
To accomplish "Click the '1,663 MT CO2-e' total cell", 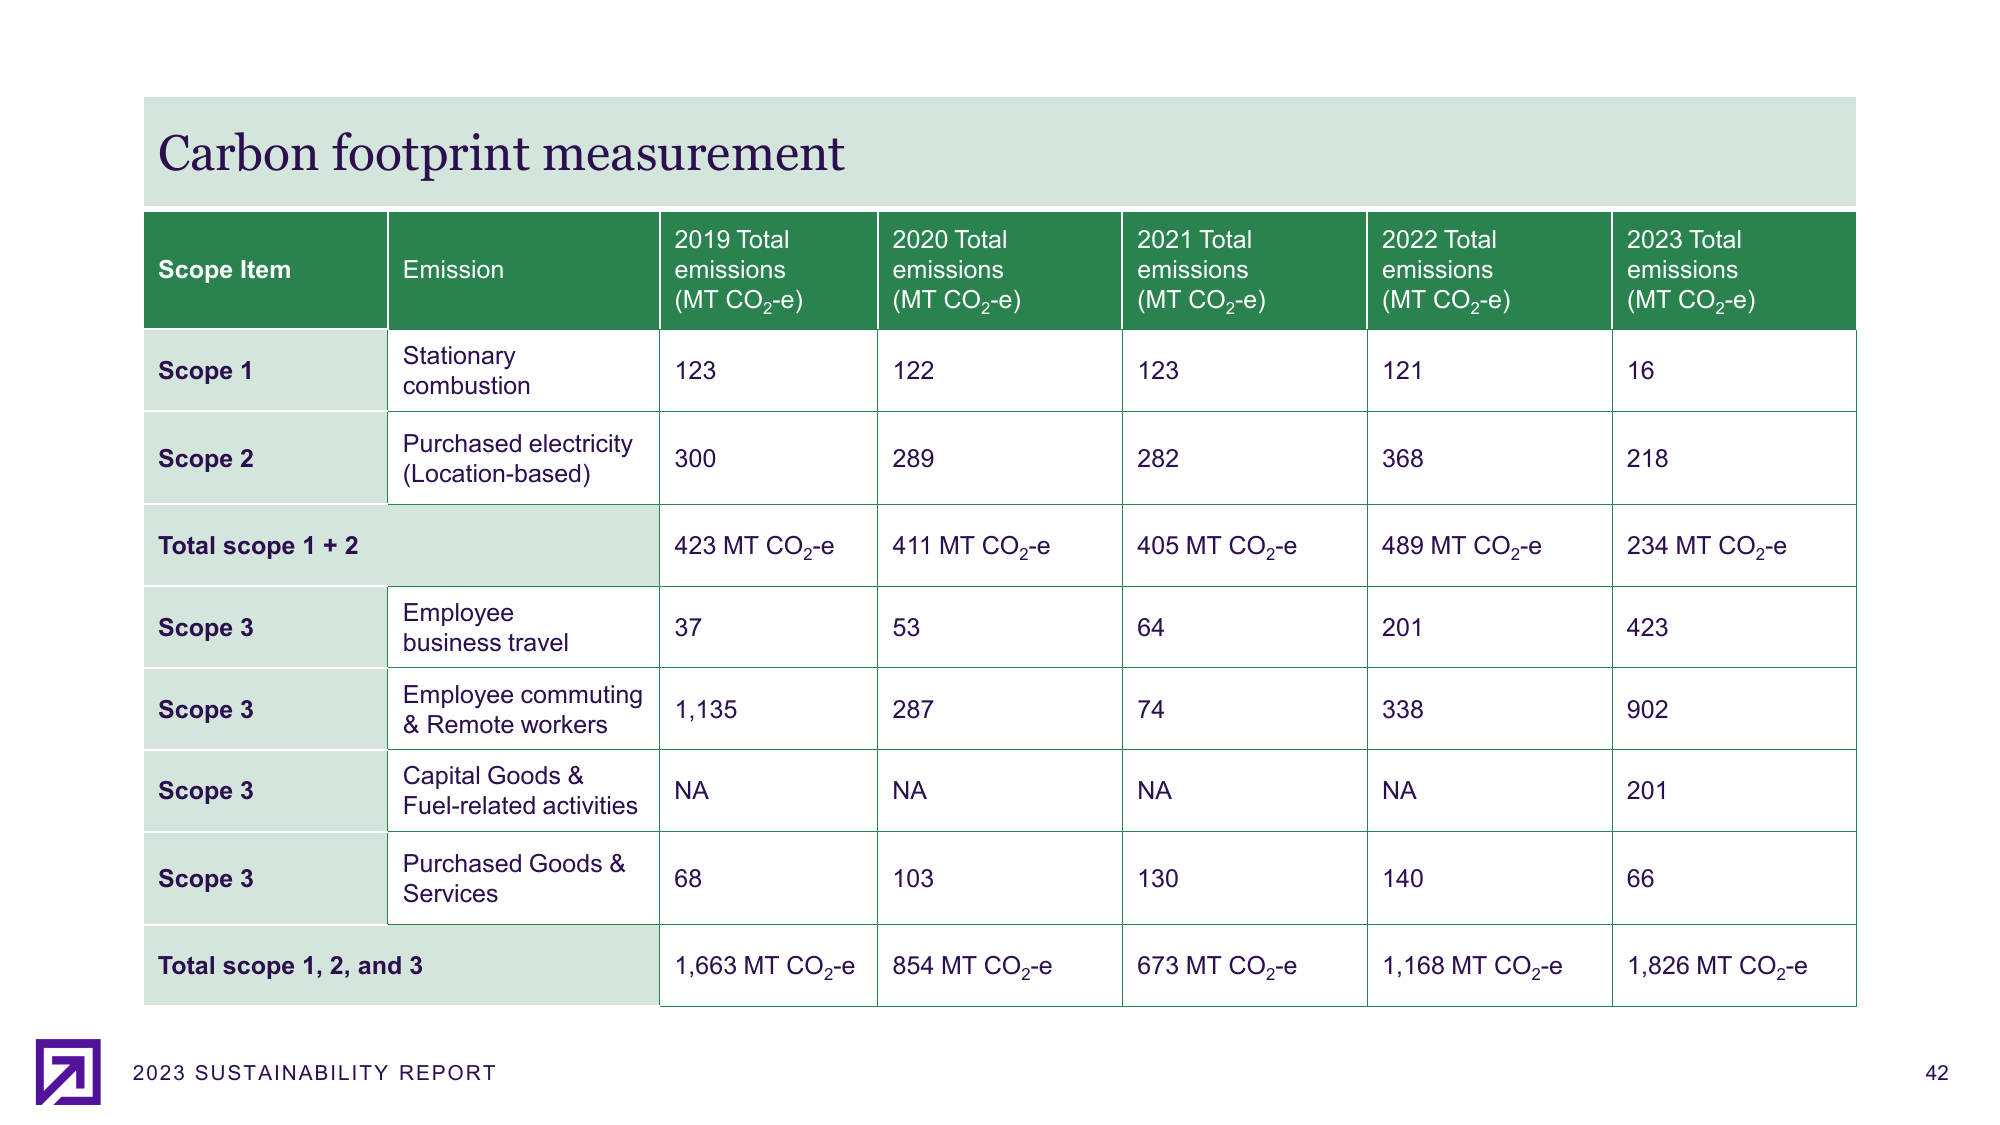I will 768,966.
